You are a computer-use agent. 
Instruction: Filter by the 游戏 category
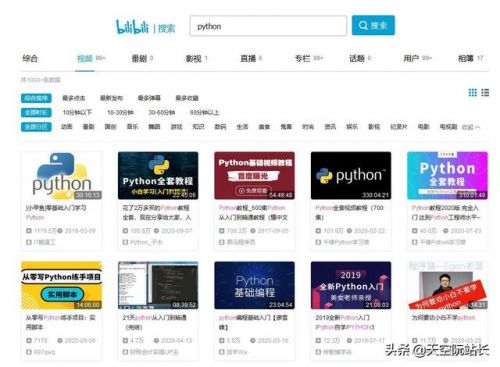coord(176,127)
